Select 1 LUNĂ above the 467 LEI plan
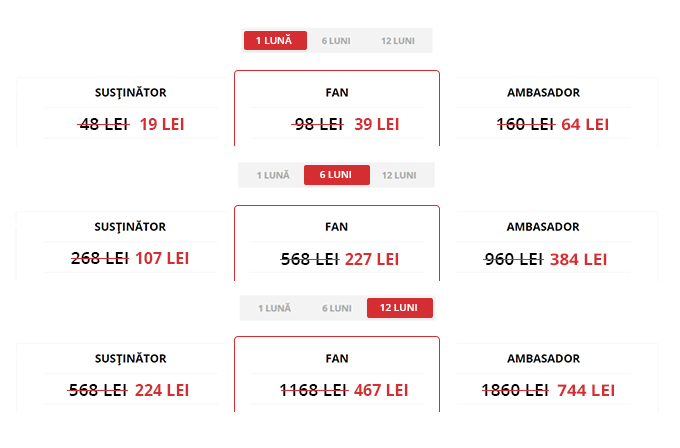680x448 pixels. 274,308
